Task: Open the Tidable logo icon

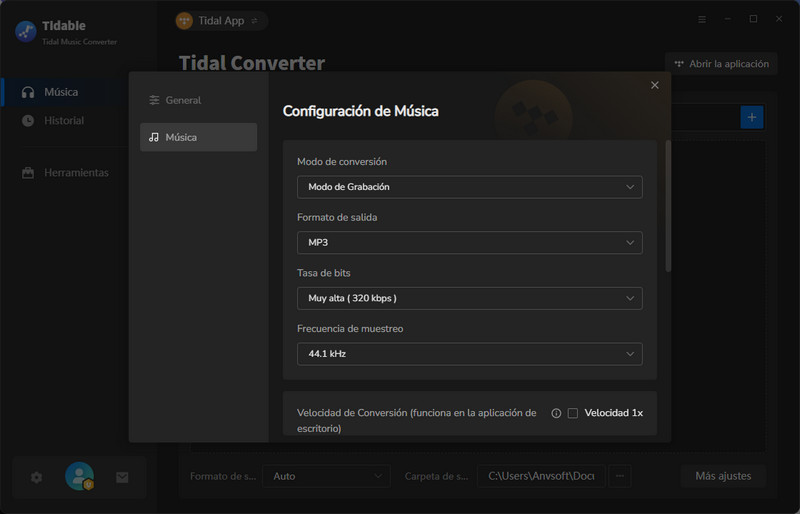Action: point(26,32)
